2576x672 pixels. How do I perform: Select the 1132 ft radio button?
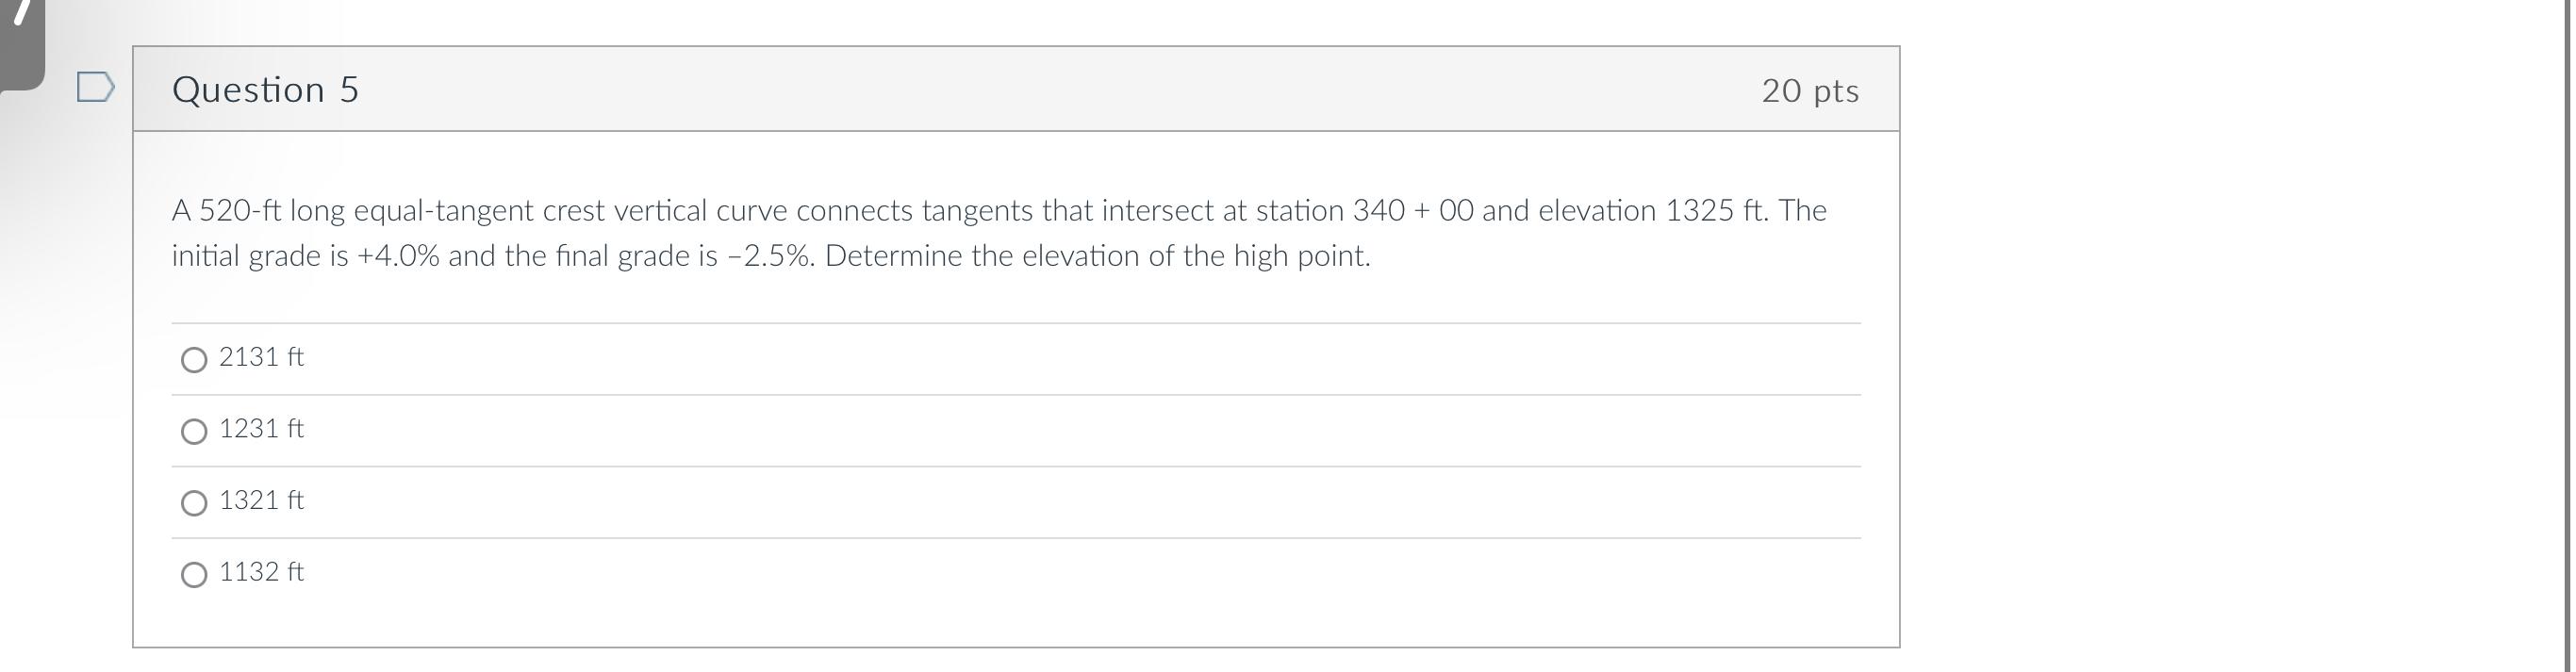pos(194,574)
